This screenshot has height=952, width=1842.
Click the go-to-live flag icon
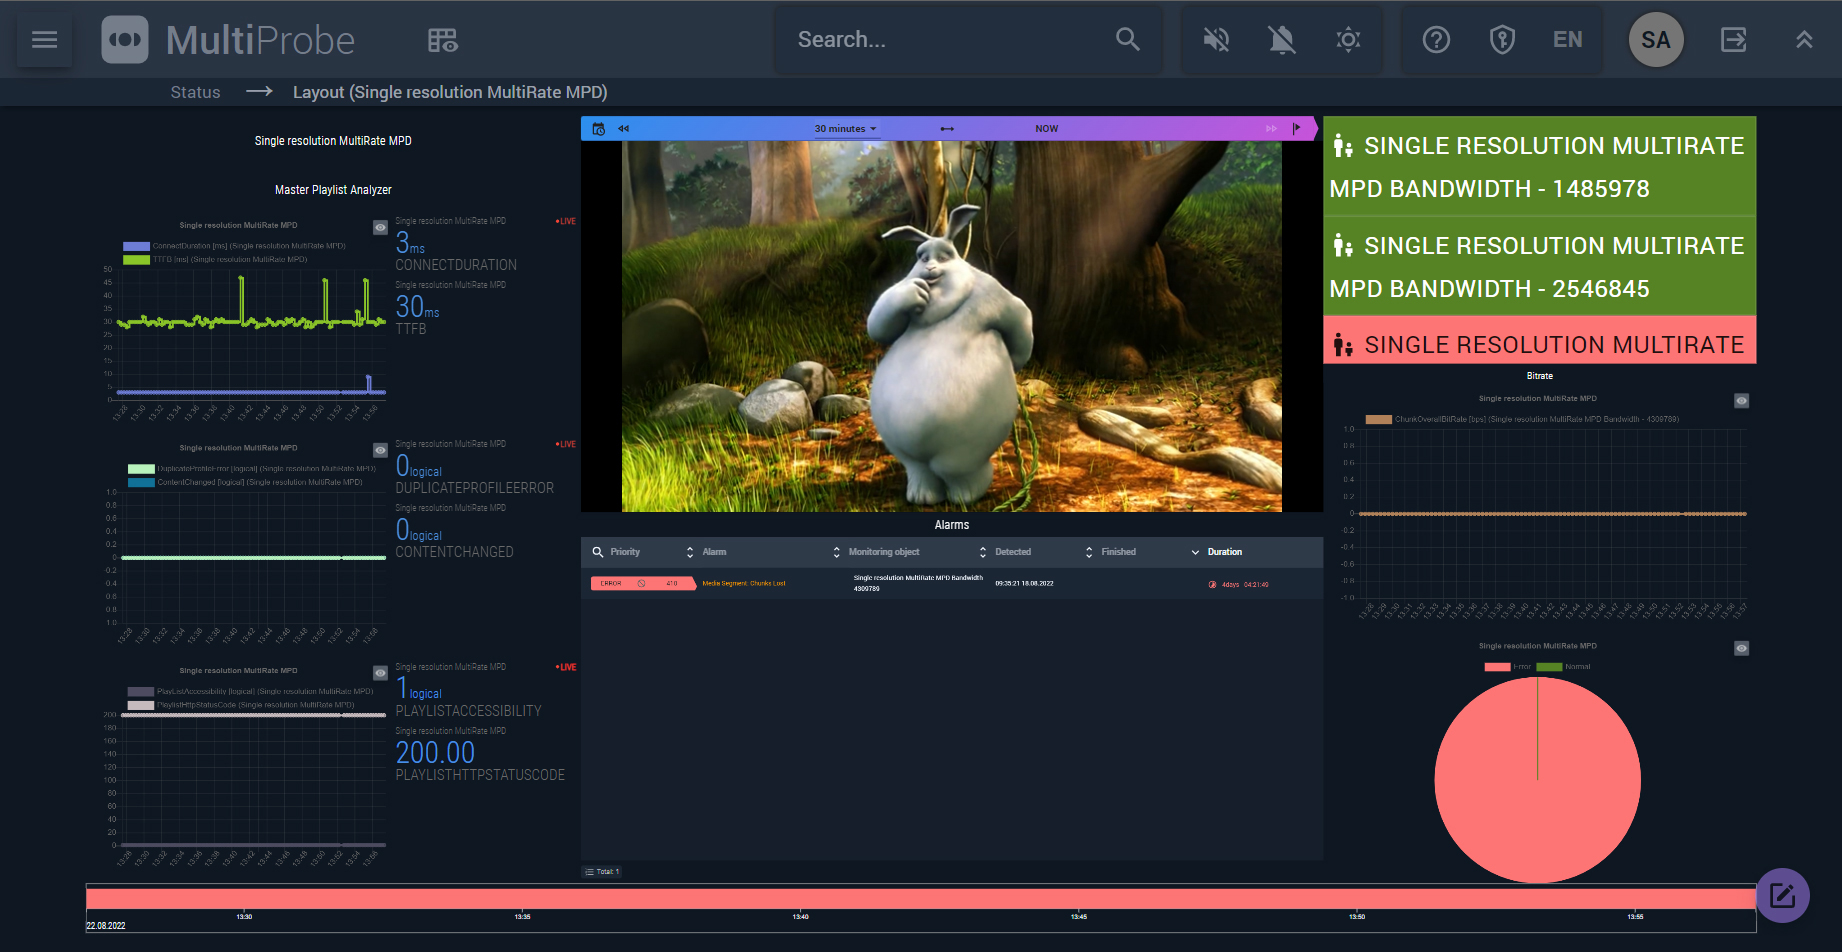(1297, 129)
